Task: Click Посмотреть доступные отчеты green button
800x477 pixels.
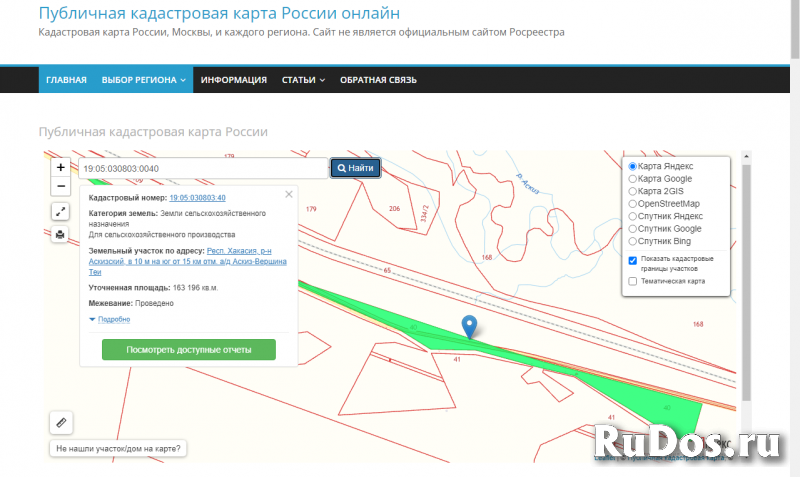Action: tap(188, 350)
